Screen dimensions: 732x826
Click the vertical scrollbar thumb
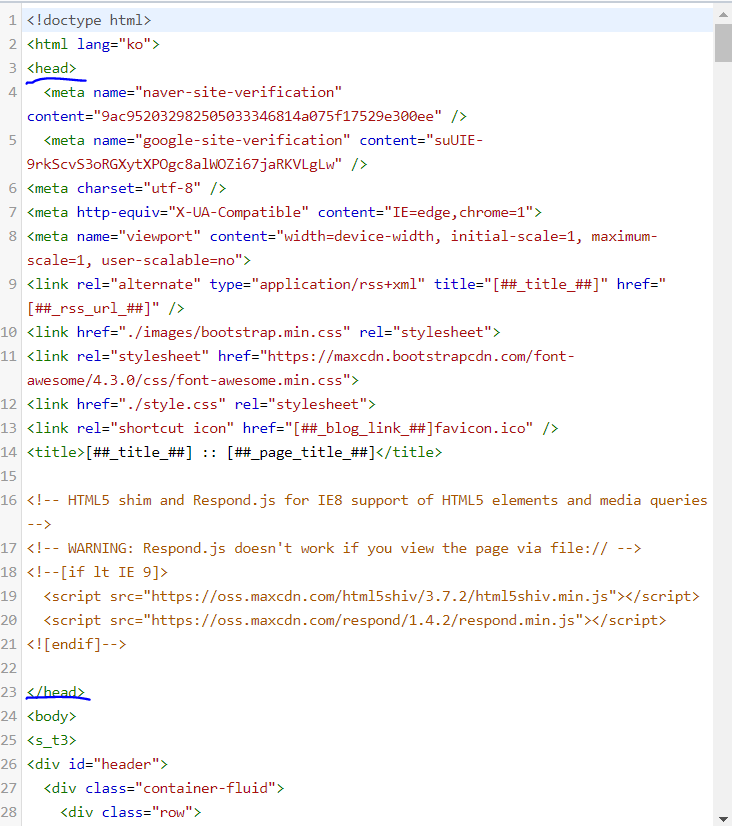pyautogui.click(x=723, y=43)
